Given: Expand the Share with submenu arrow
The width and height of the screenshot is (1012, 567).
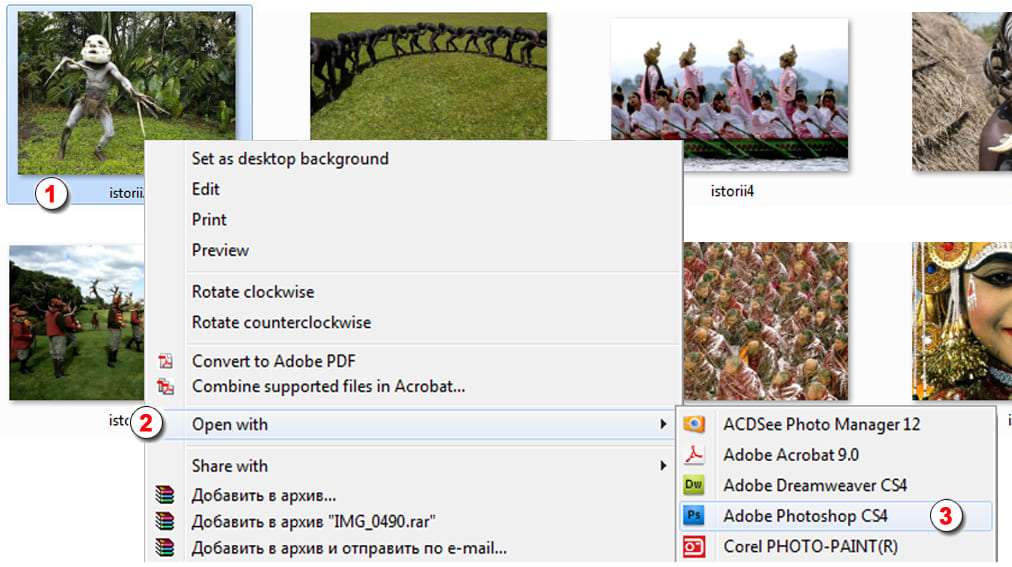Looking at the screenshot, I should tap(663, 466).
